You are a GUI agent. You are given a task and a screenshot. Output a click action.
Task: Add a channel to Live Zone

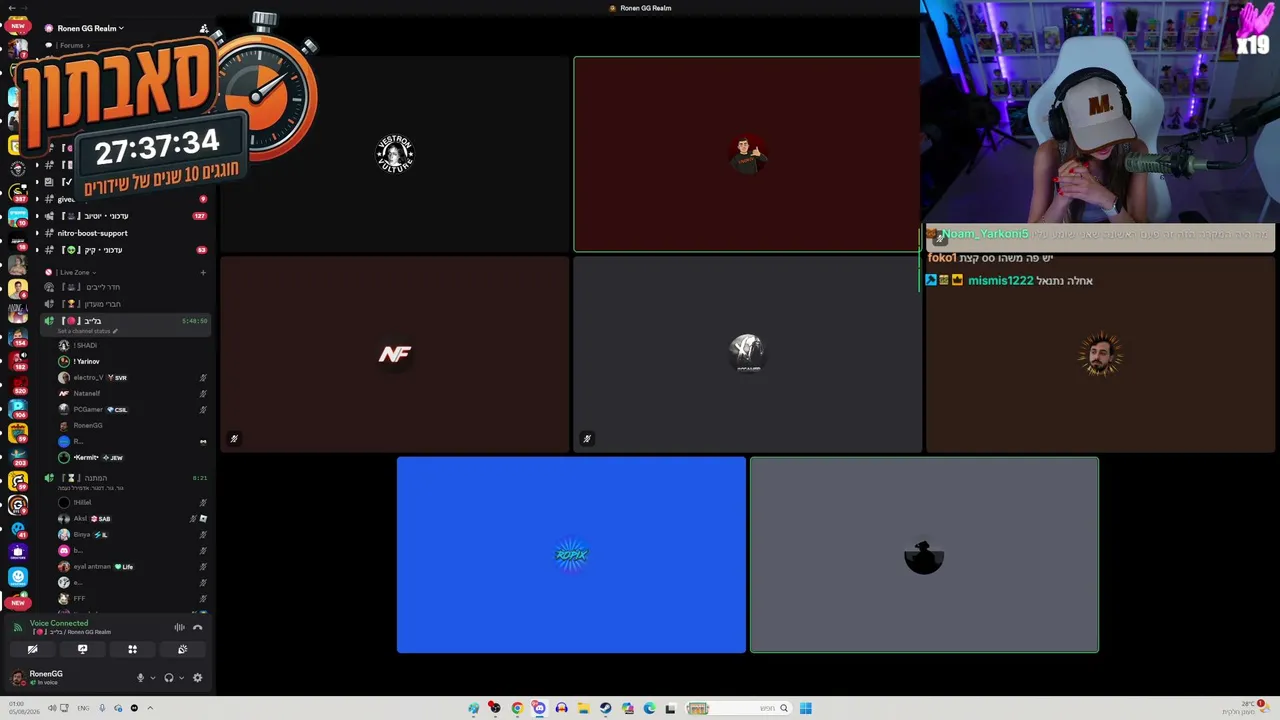coord(203,272)
